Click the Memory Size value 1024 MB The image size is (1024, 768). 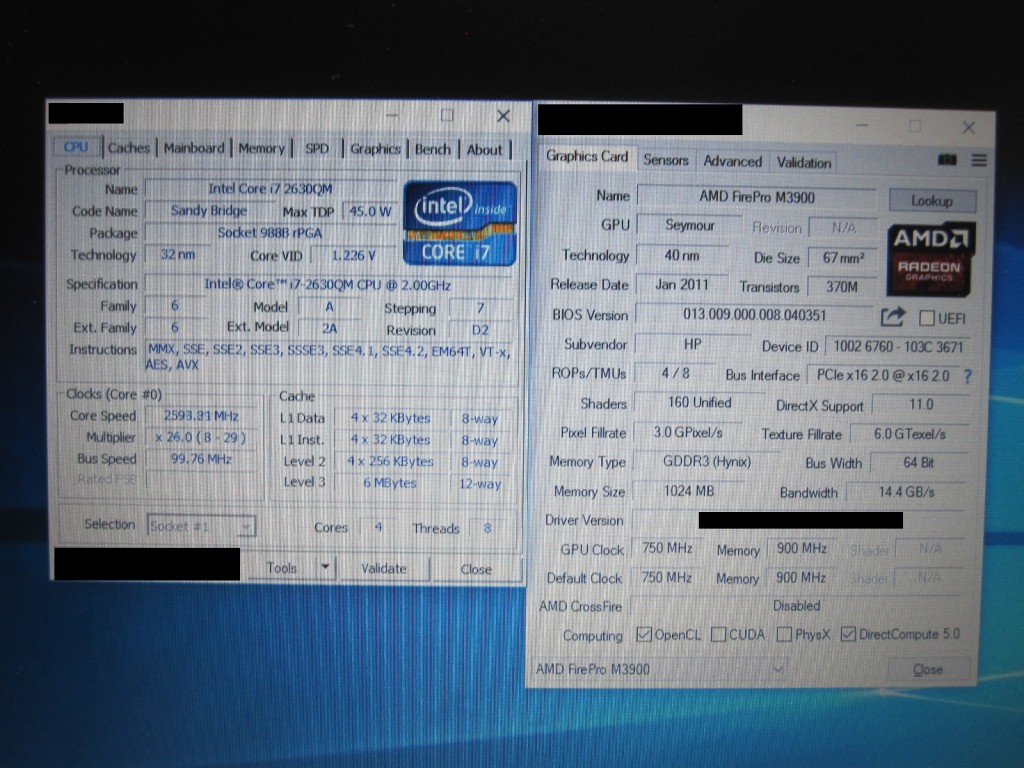click(689, 491)
